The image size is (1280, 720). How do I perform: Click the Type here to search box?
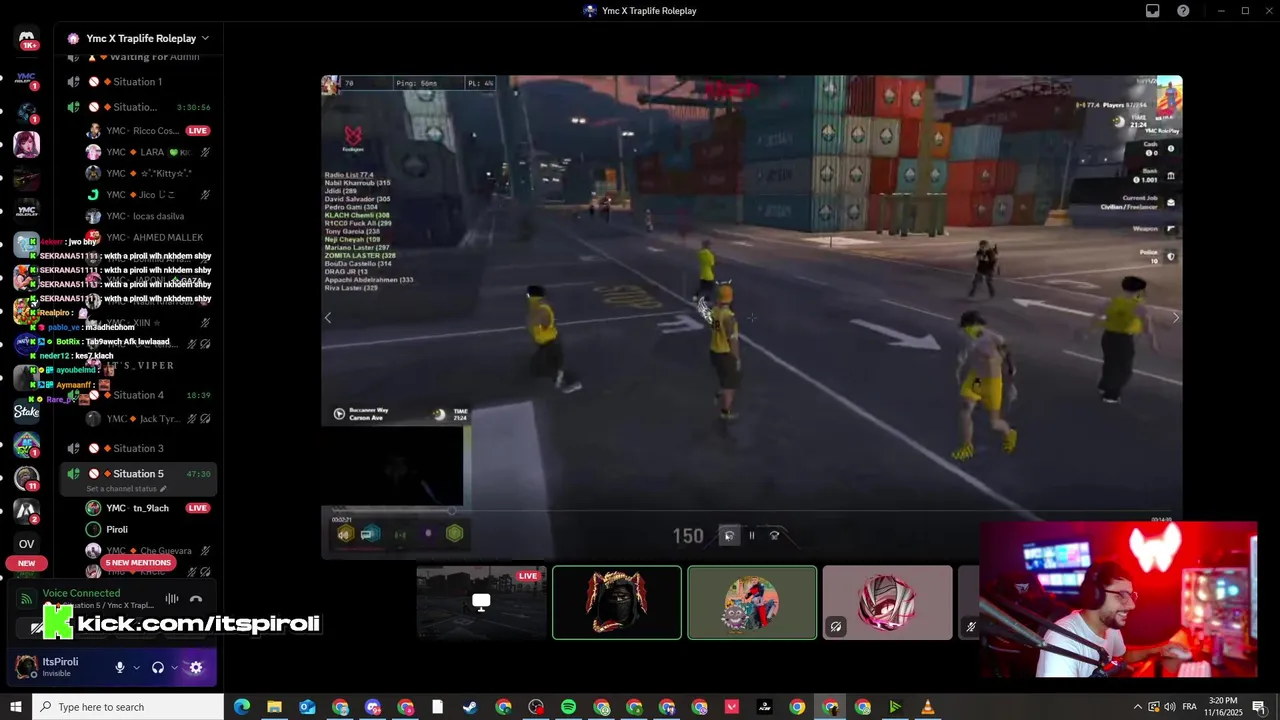128,707
